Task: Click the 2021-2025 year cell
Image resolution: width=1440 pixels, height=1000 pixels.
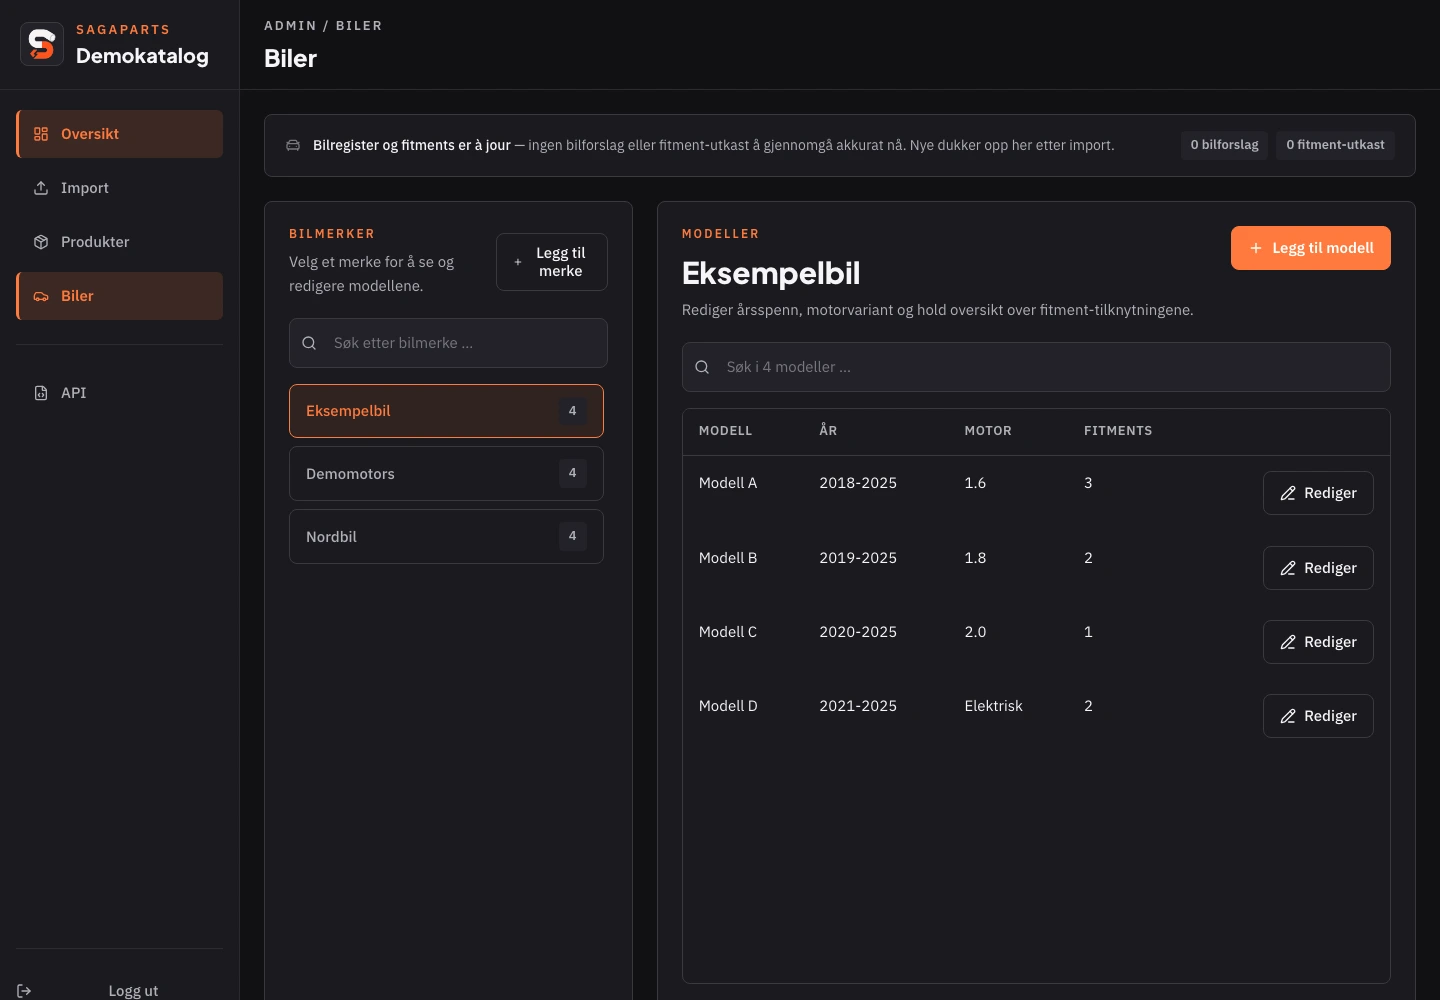Action: [858, 706]
